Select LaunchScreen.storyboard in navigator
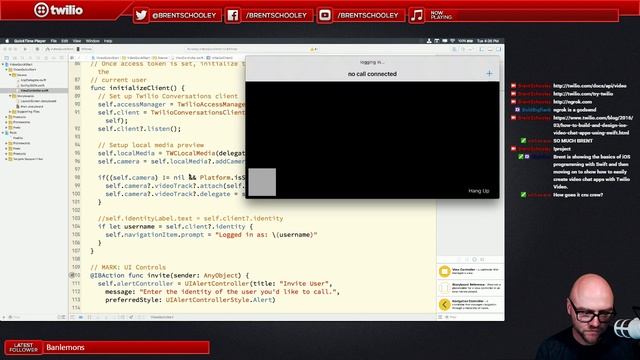This screenshot has height=360, width=640. [38, 101]
